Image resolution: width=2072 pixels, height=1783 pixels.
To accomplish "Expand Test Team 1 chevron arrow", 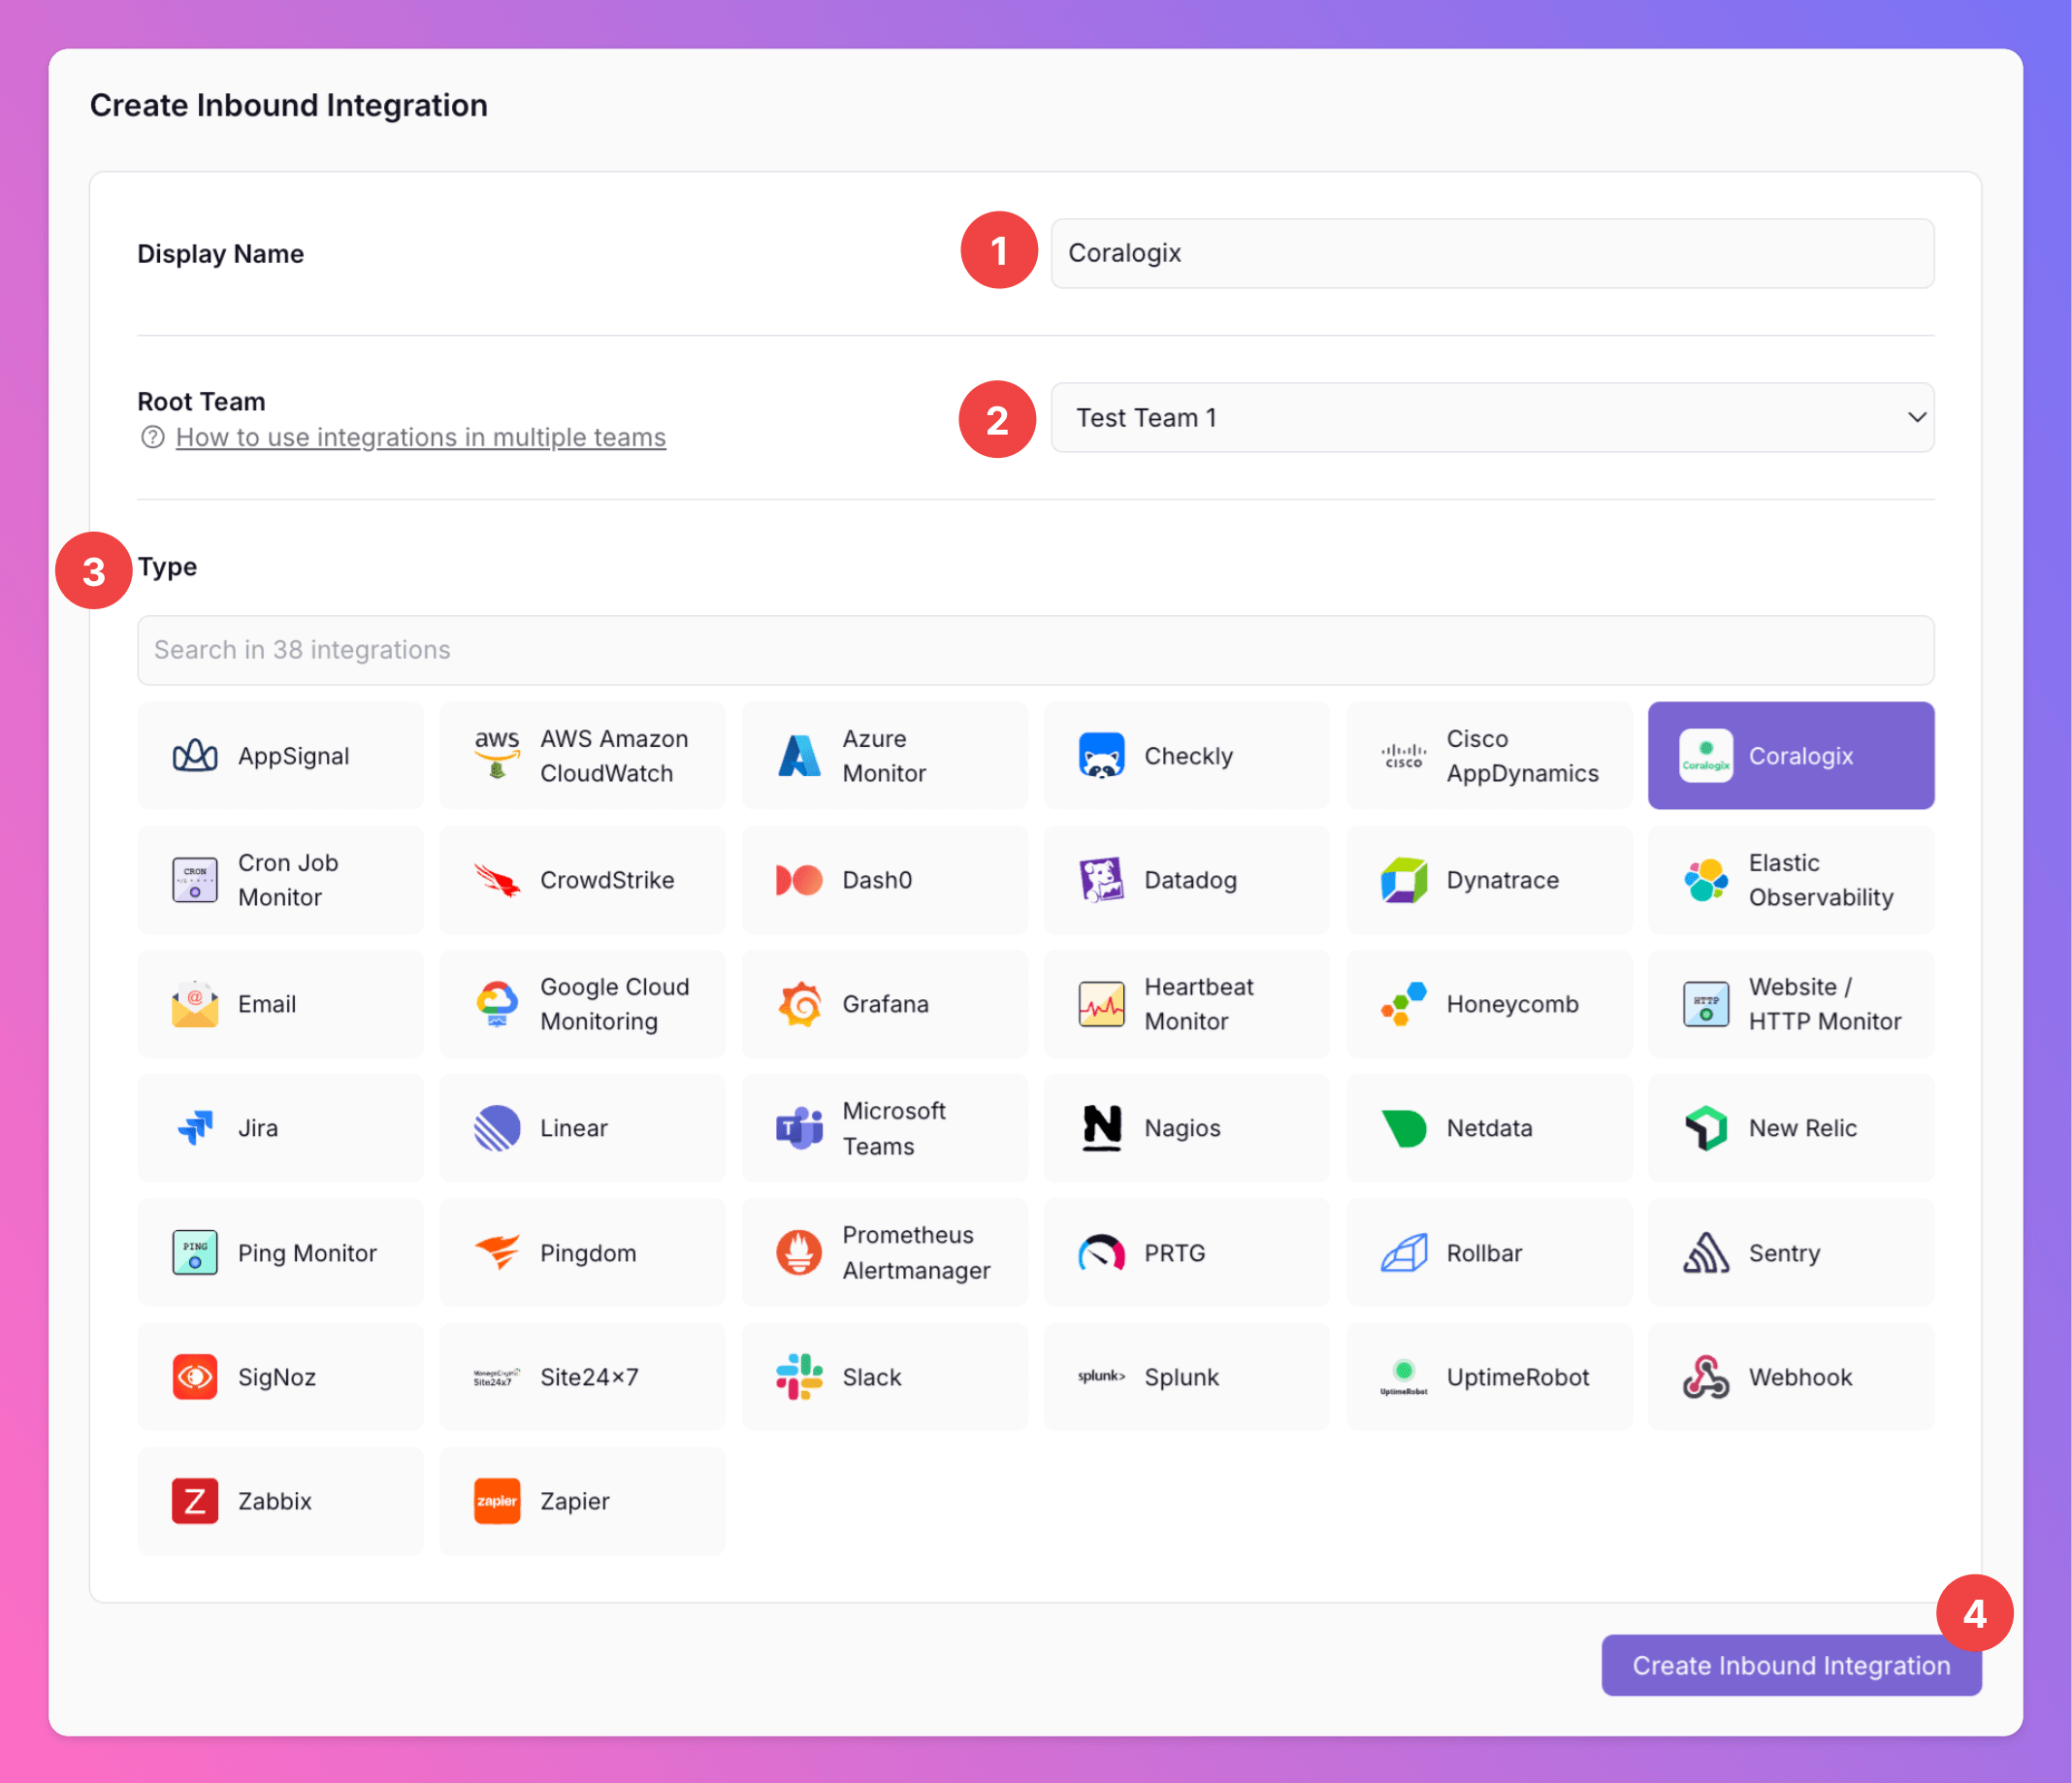I will [x=1916, y=418].
